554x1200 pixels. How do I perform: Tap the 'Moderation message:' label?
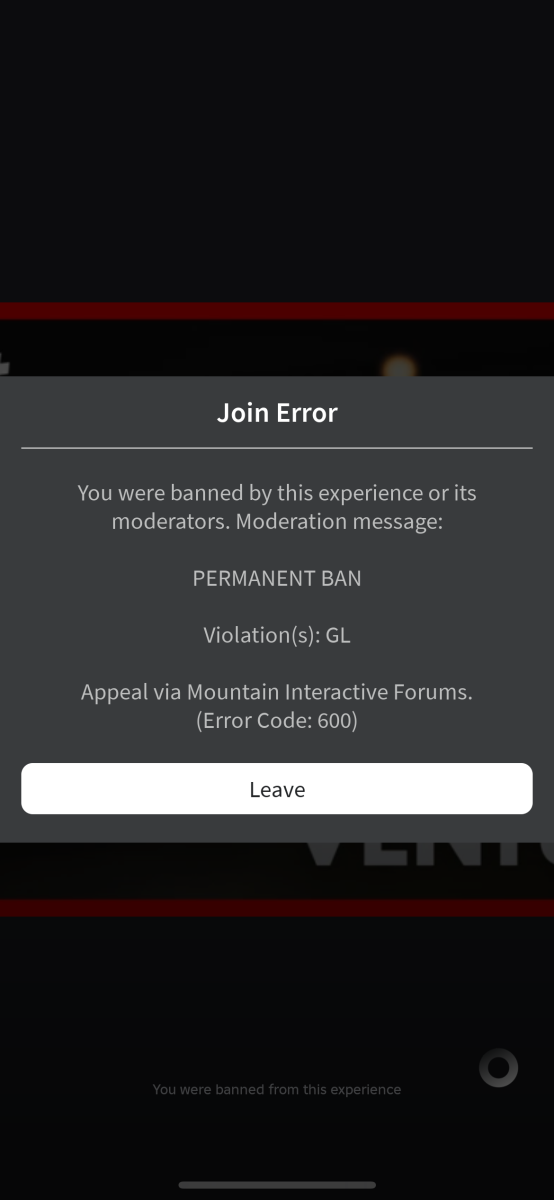tap(339, 521)
